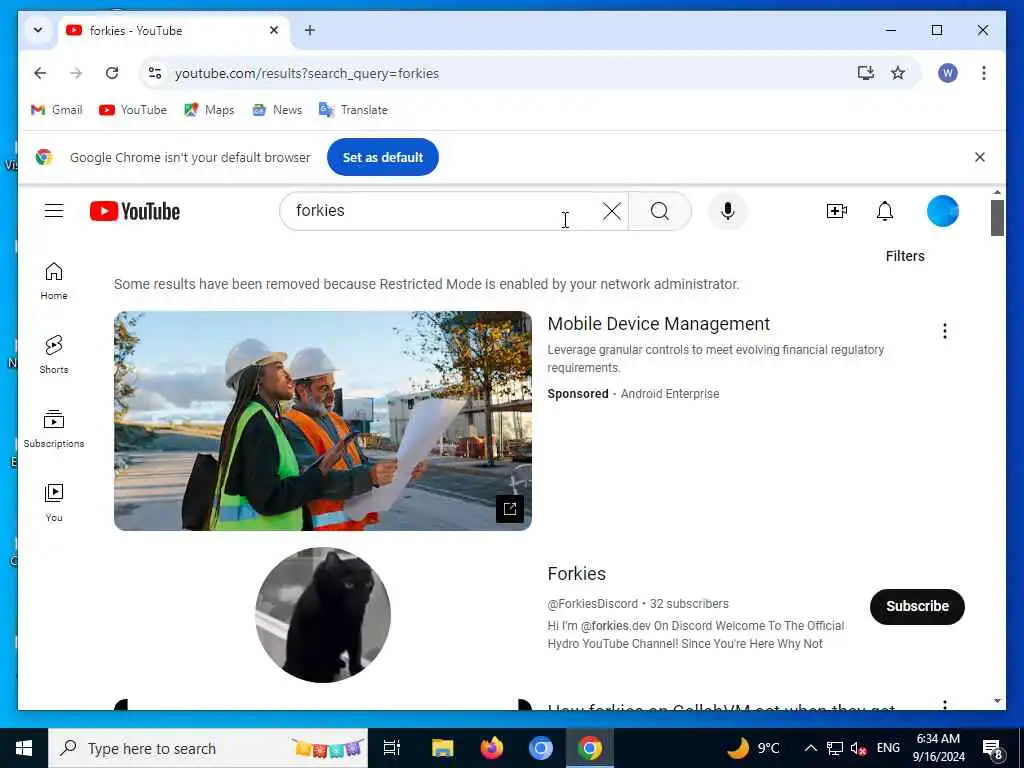Close the forkies - YouTube tab
Image resolution: width=1024 pixels, height=768 pixels.
point(274,30)
